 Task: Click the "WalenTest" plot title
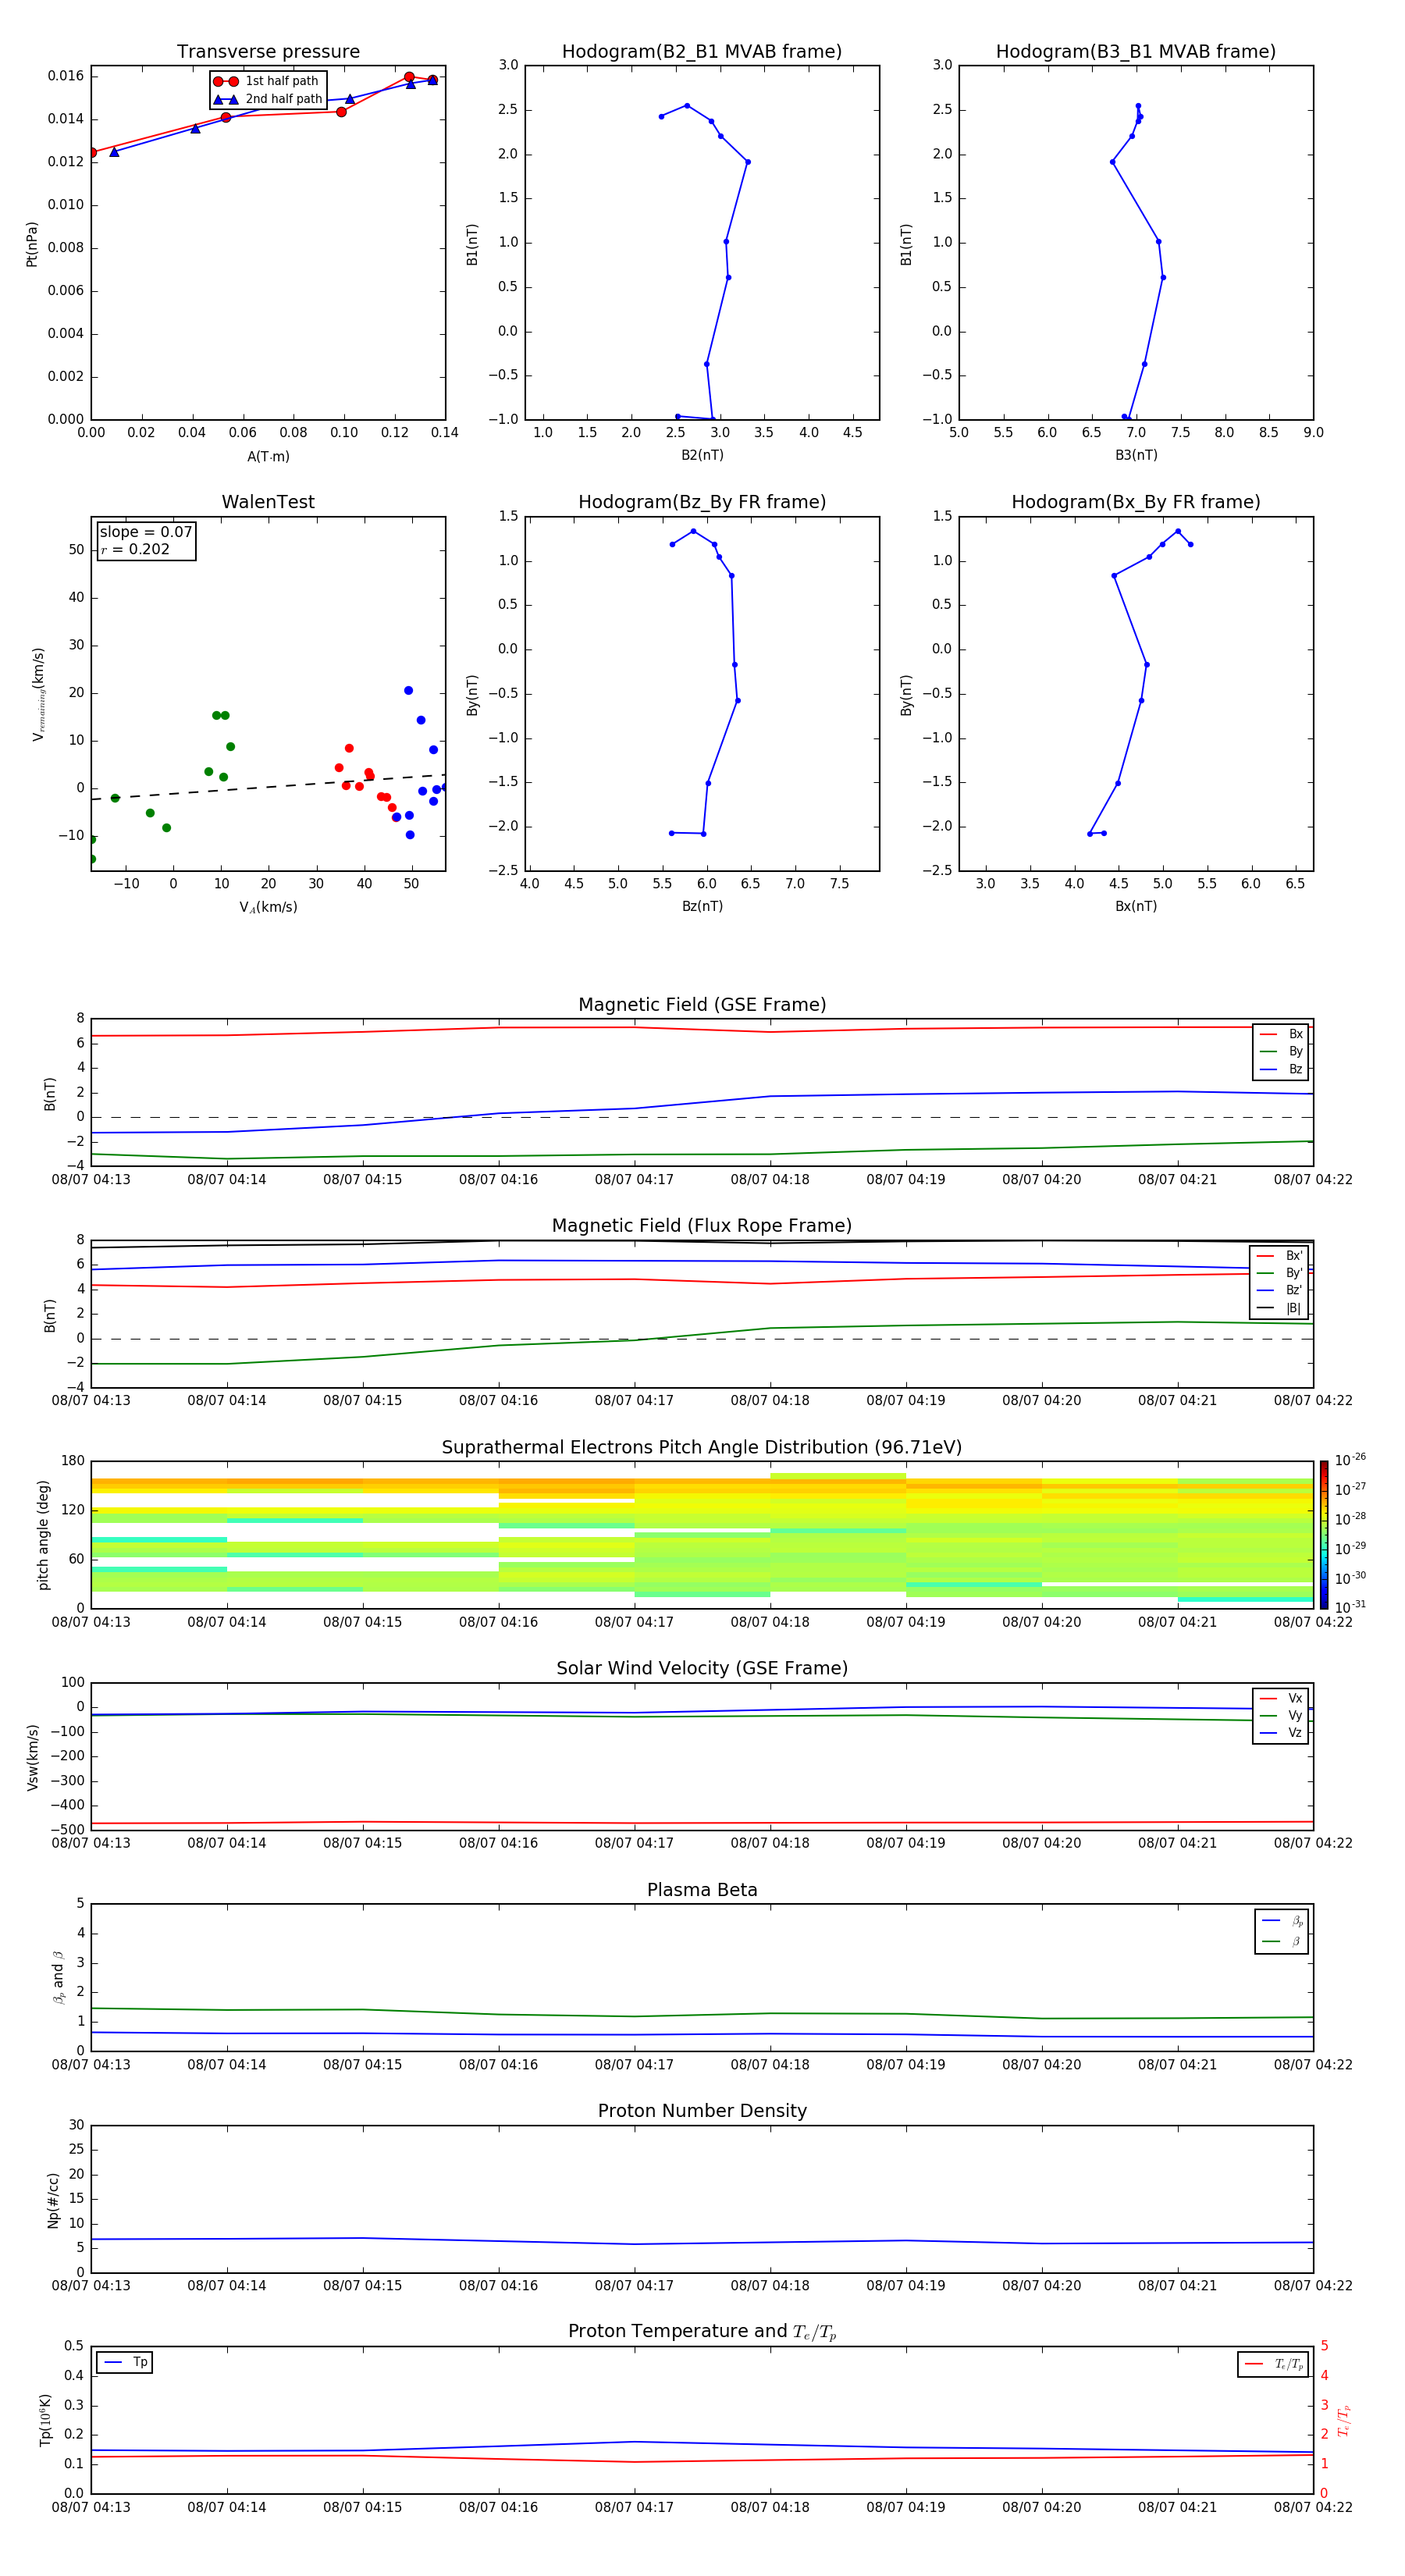pyautogui.click(x=268, y=502)
